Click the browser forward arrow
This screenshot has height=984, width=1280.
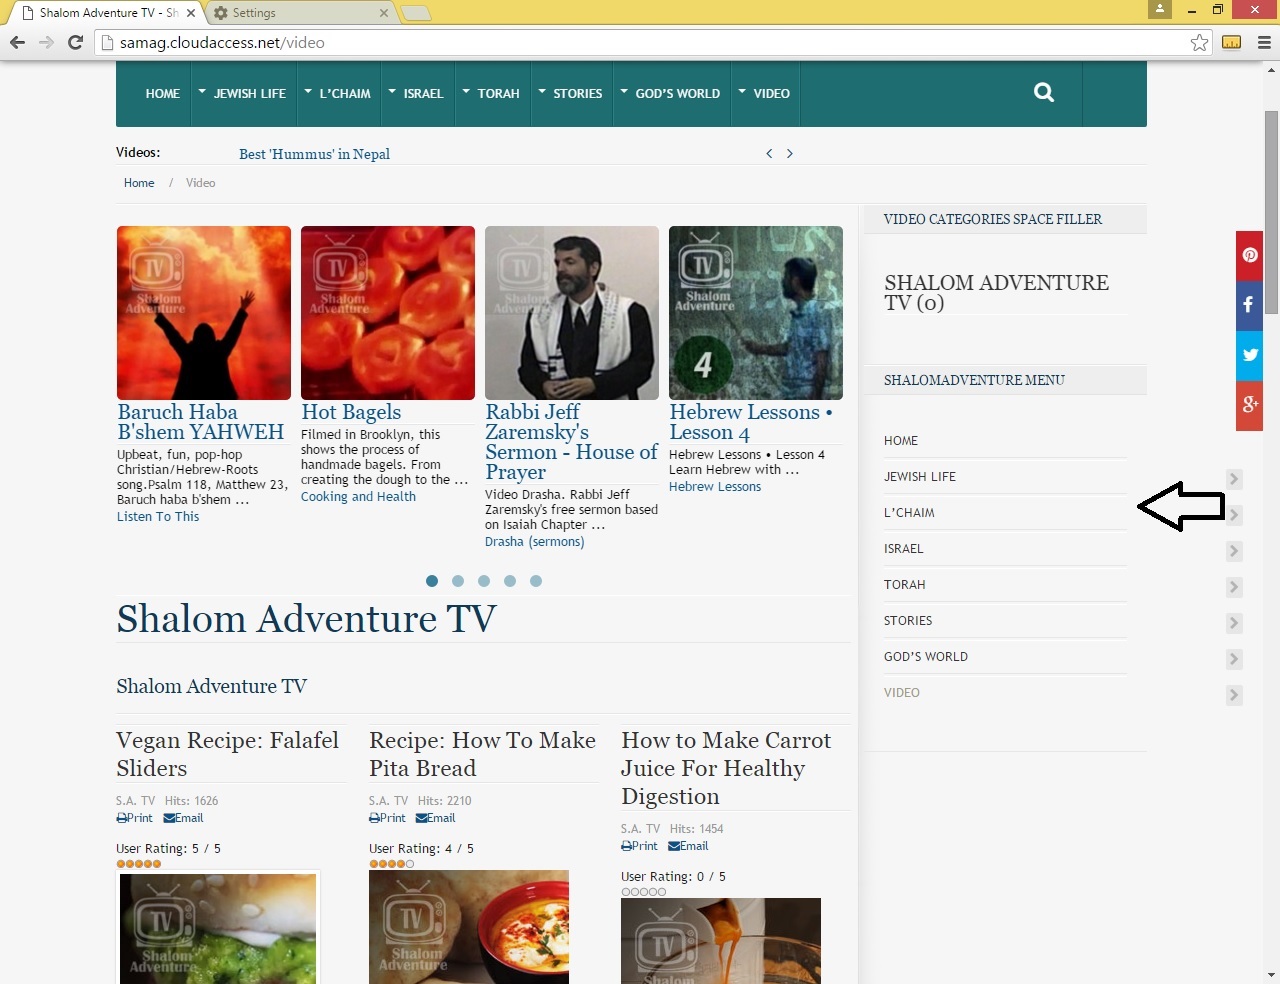click(46, 42)
